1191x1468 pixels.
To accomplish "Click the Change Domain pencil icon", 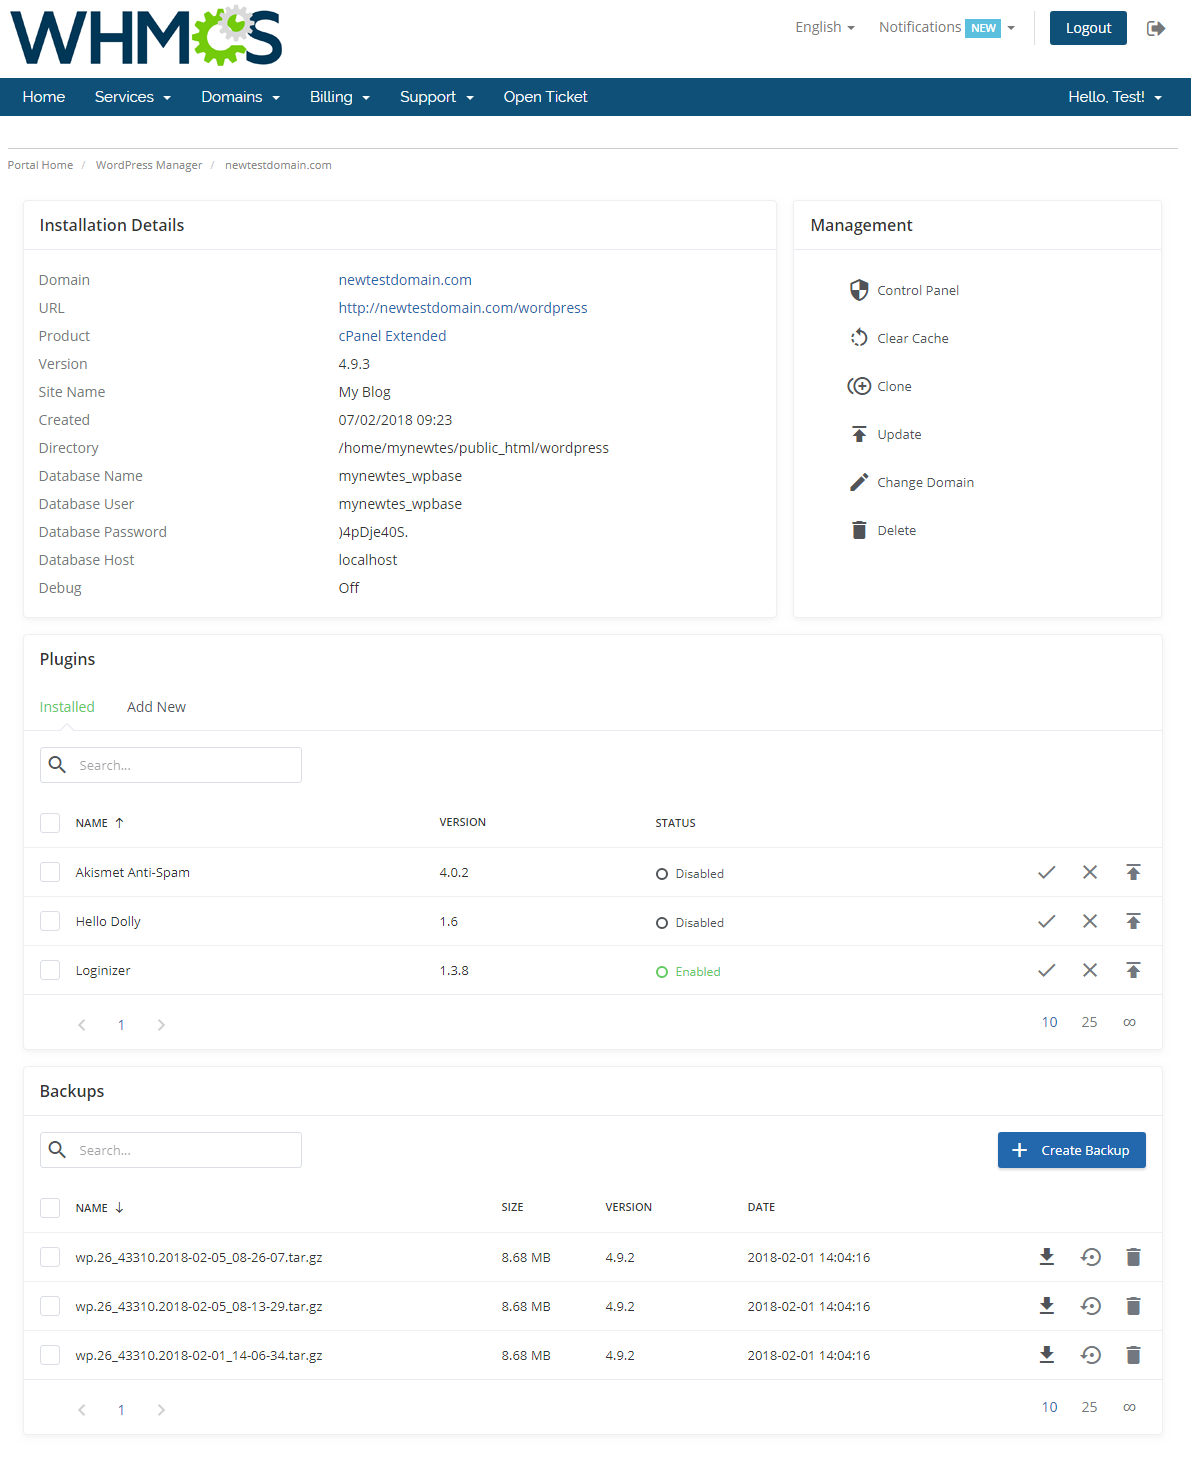I will pos(859,482).
